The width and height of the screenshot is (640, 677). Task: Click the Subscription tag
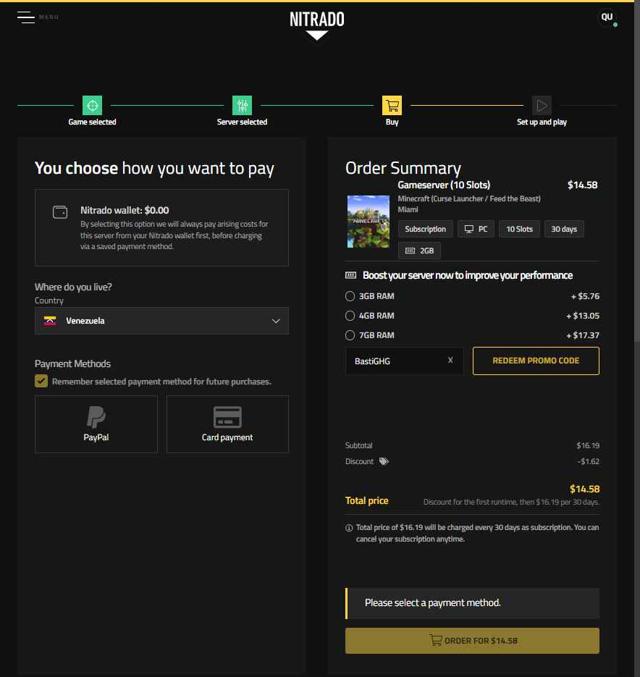(425, 229)
